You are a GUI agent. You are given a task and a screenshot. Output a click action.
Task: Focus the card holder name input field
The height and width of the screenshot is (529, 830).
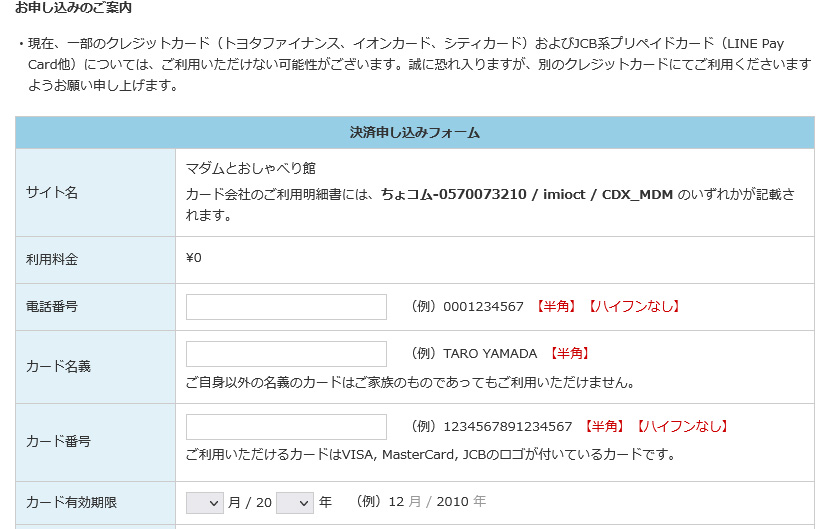tap(286, 354)
